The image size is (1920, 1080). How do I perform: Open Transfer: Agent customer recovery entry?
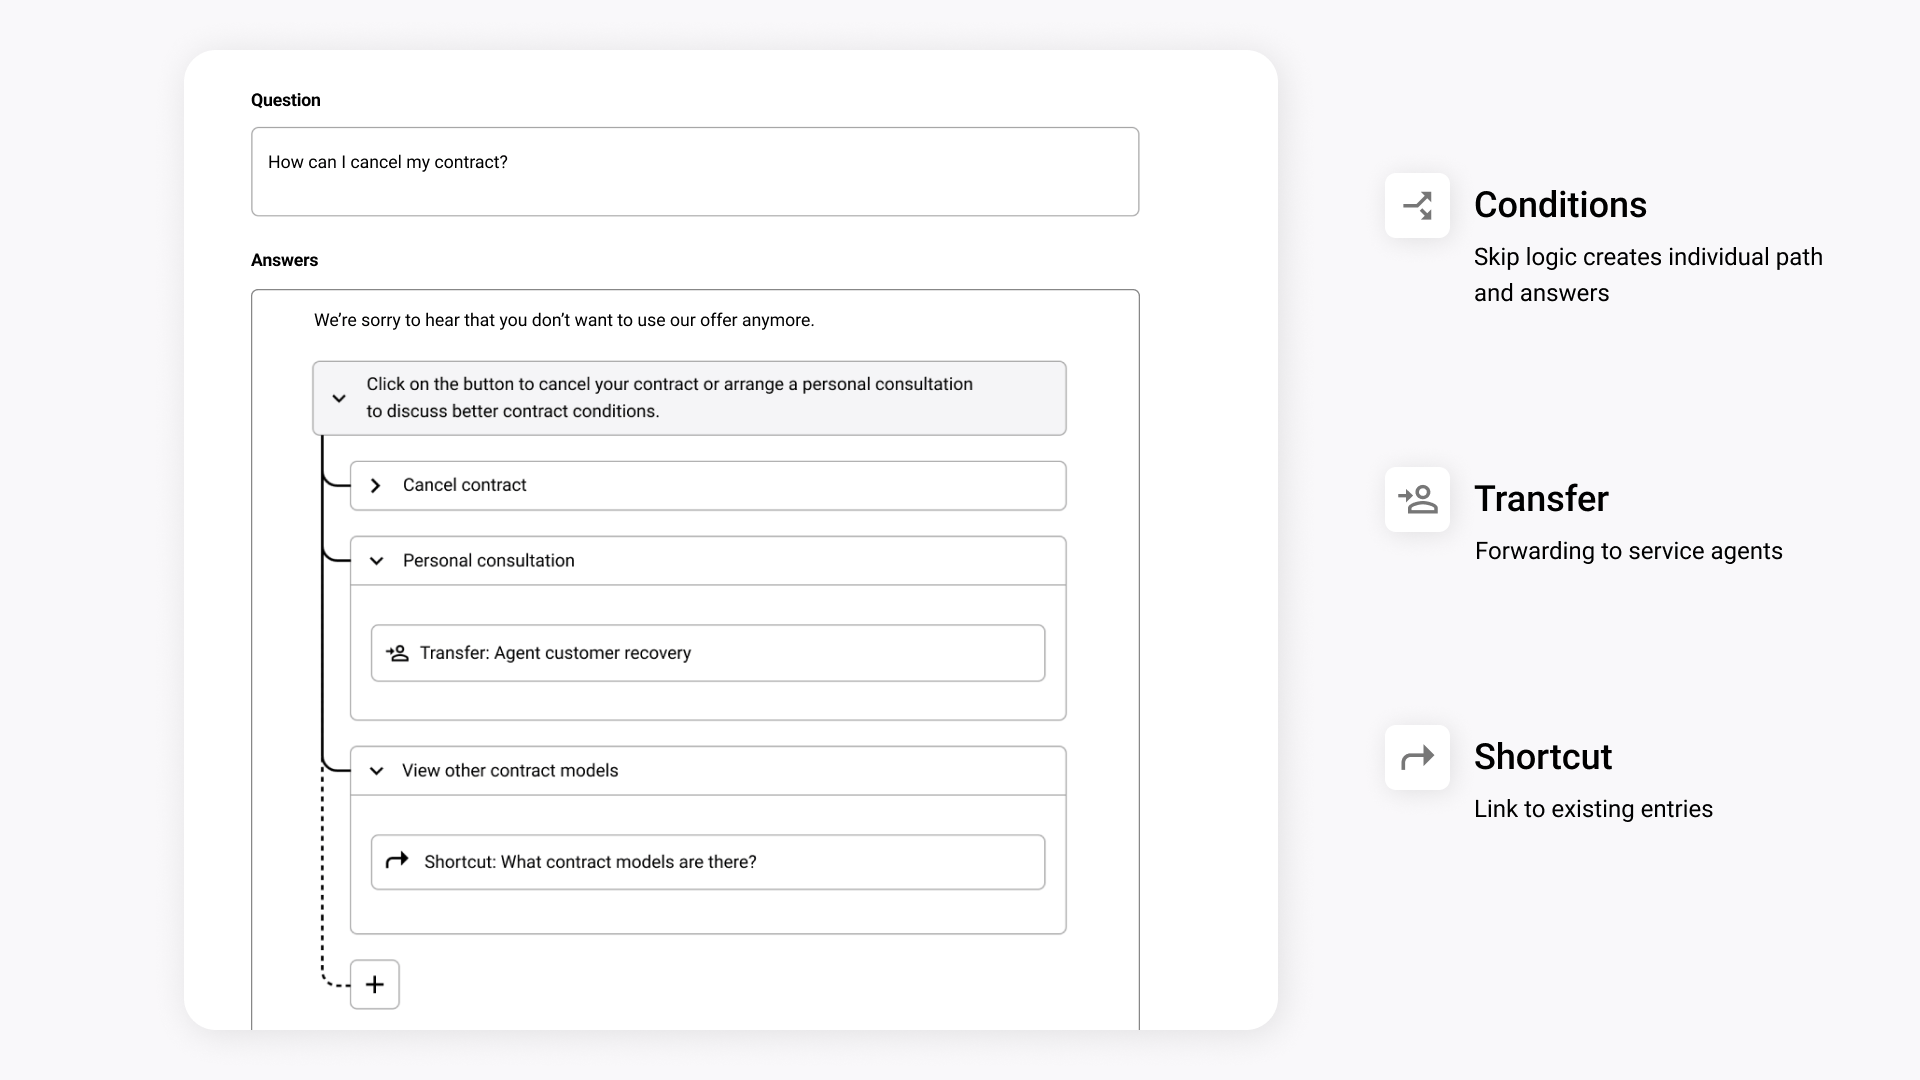pyautogui.click(x=708, y=653)
